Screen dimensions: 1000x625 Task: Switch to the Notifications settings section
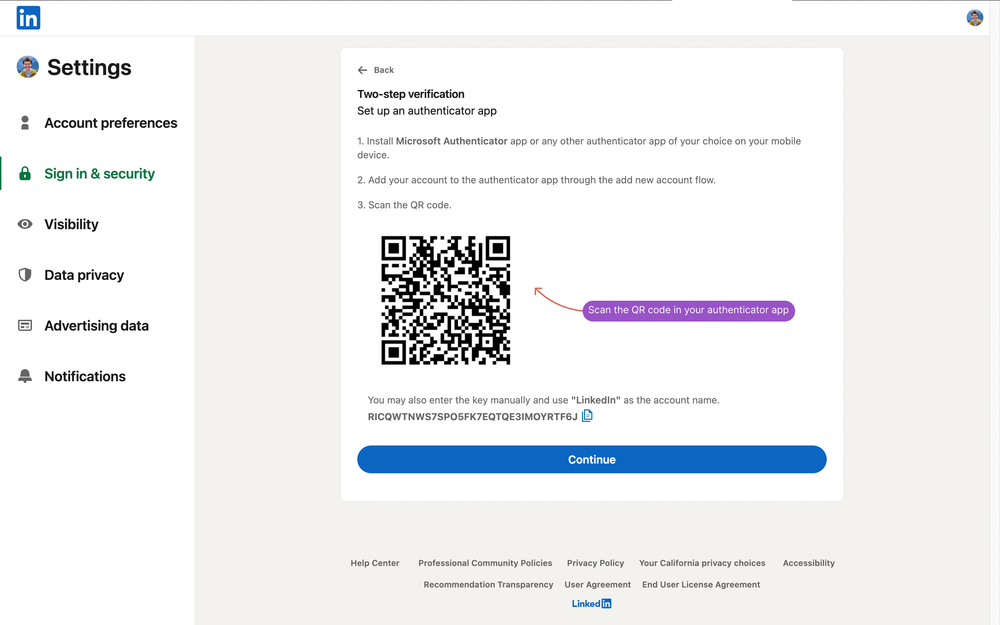coord(85,376)
